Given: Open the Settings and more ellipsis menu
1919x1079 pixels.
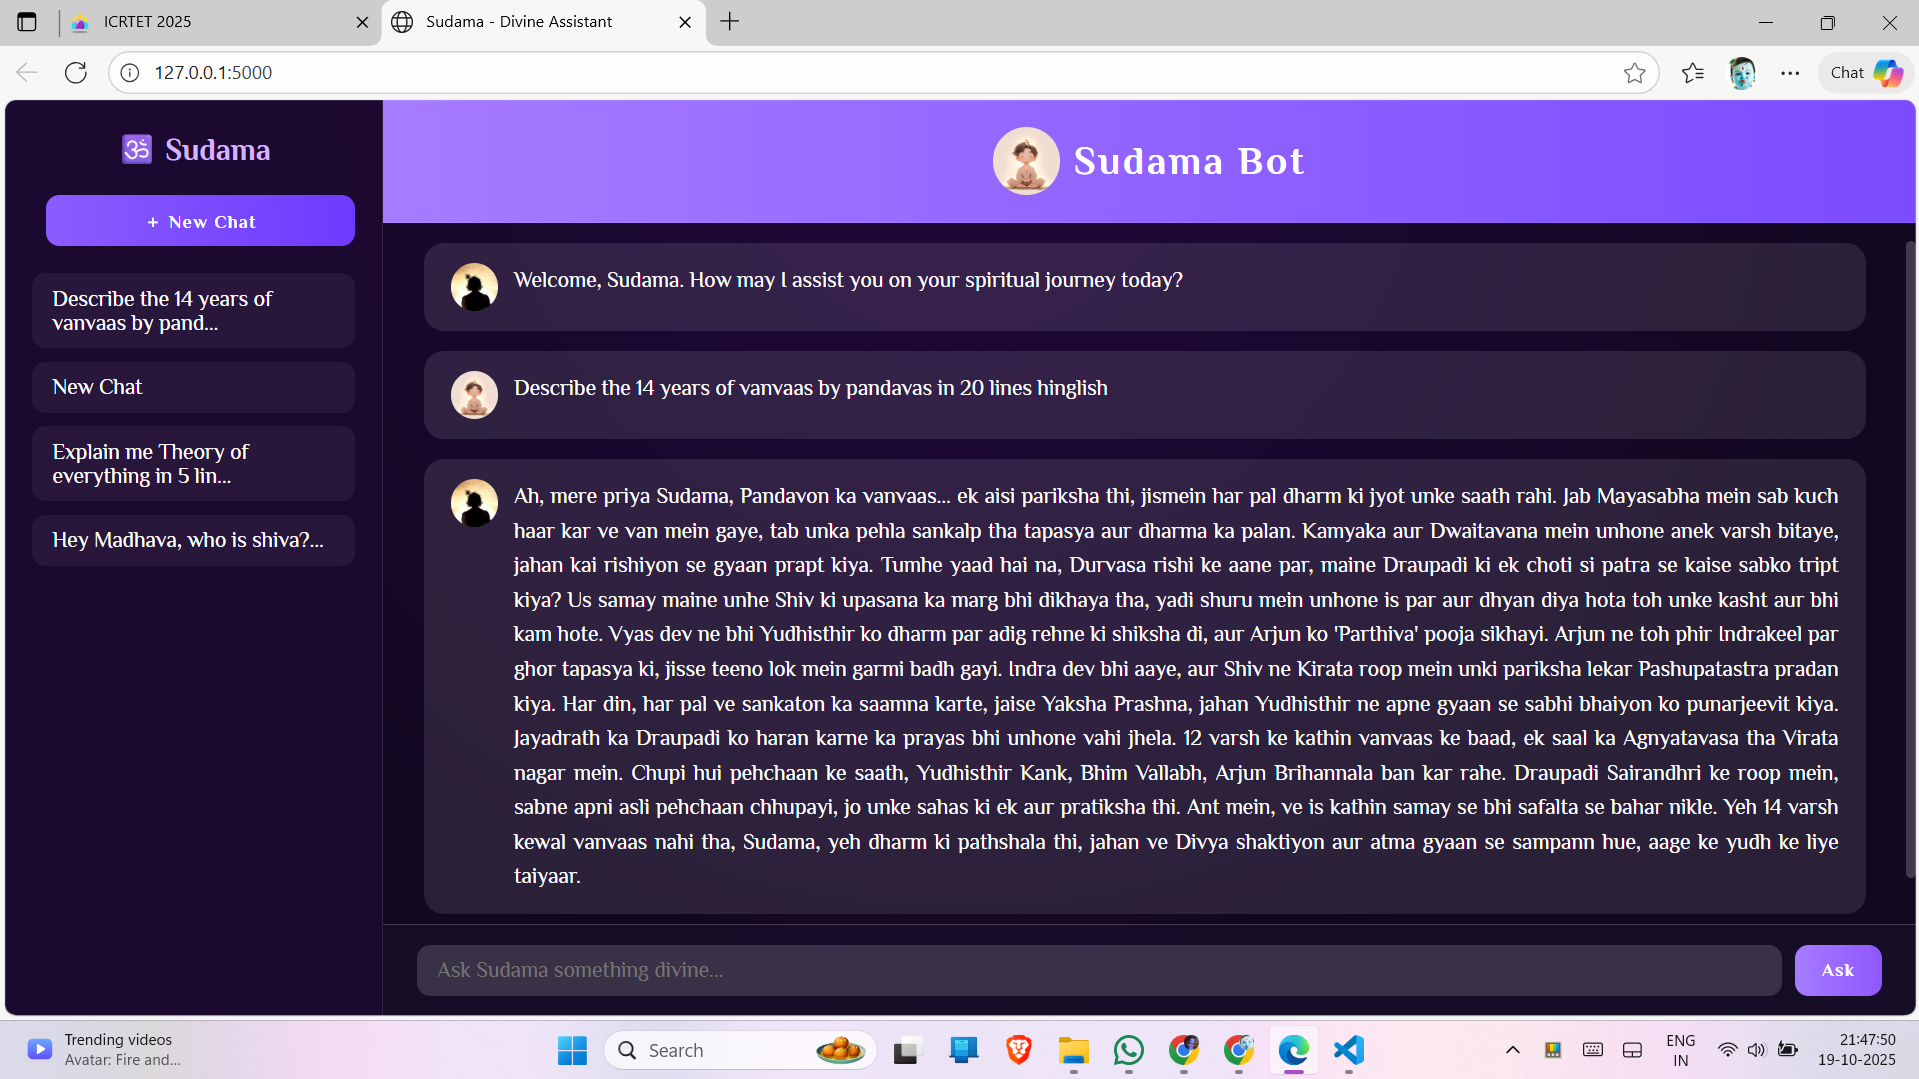Looking at the screenshot, I should 1789,73.
